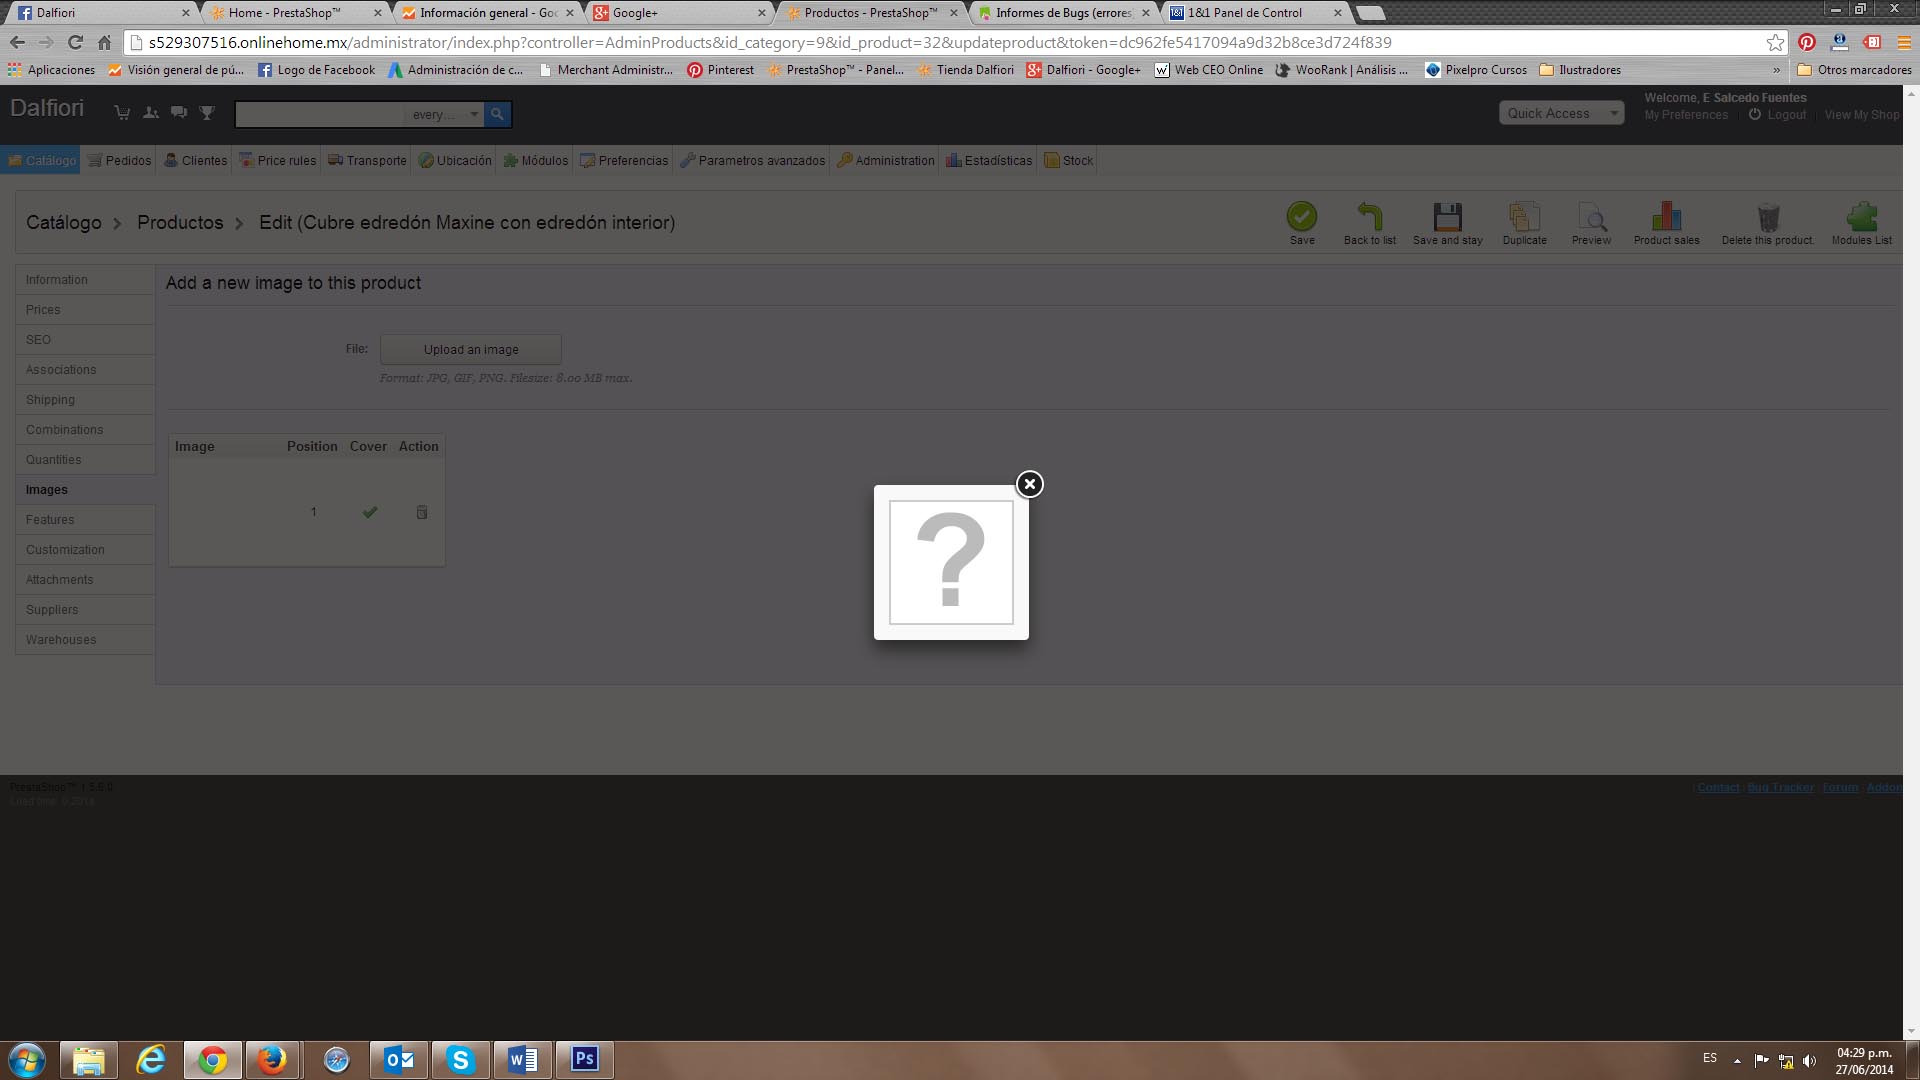This screenshot has width=1920, height=1080.
Task: Open the Product sales chart icon
Action: tap(1666, 217)
